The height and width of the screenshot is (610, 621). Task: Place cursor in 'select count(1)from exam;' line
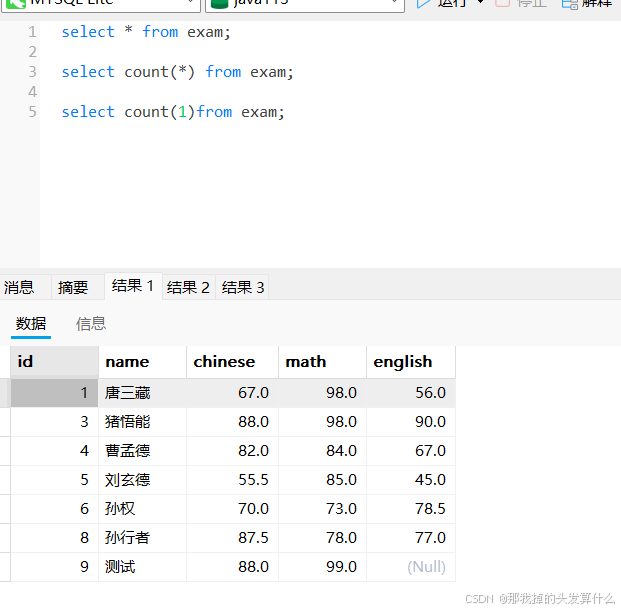tap(173, 112)
